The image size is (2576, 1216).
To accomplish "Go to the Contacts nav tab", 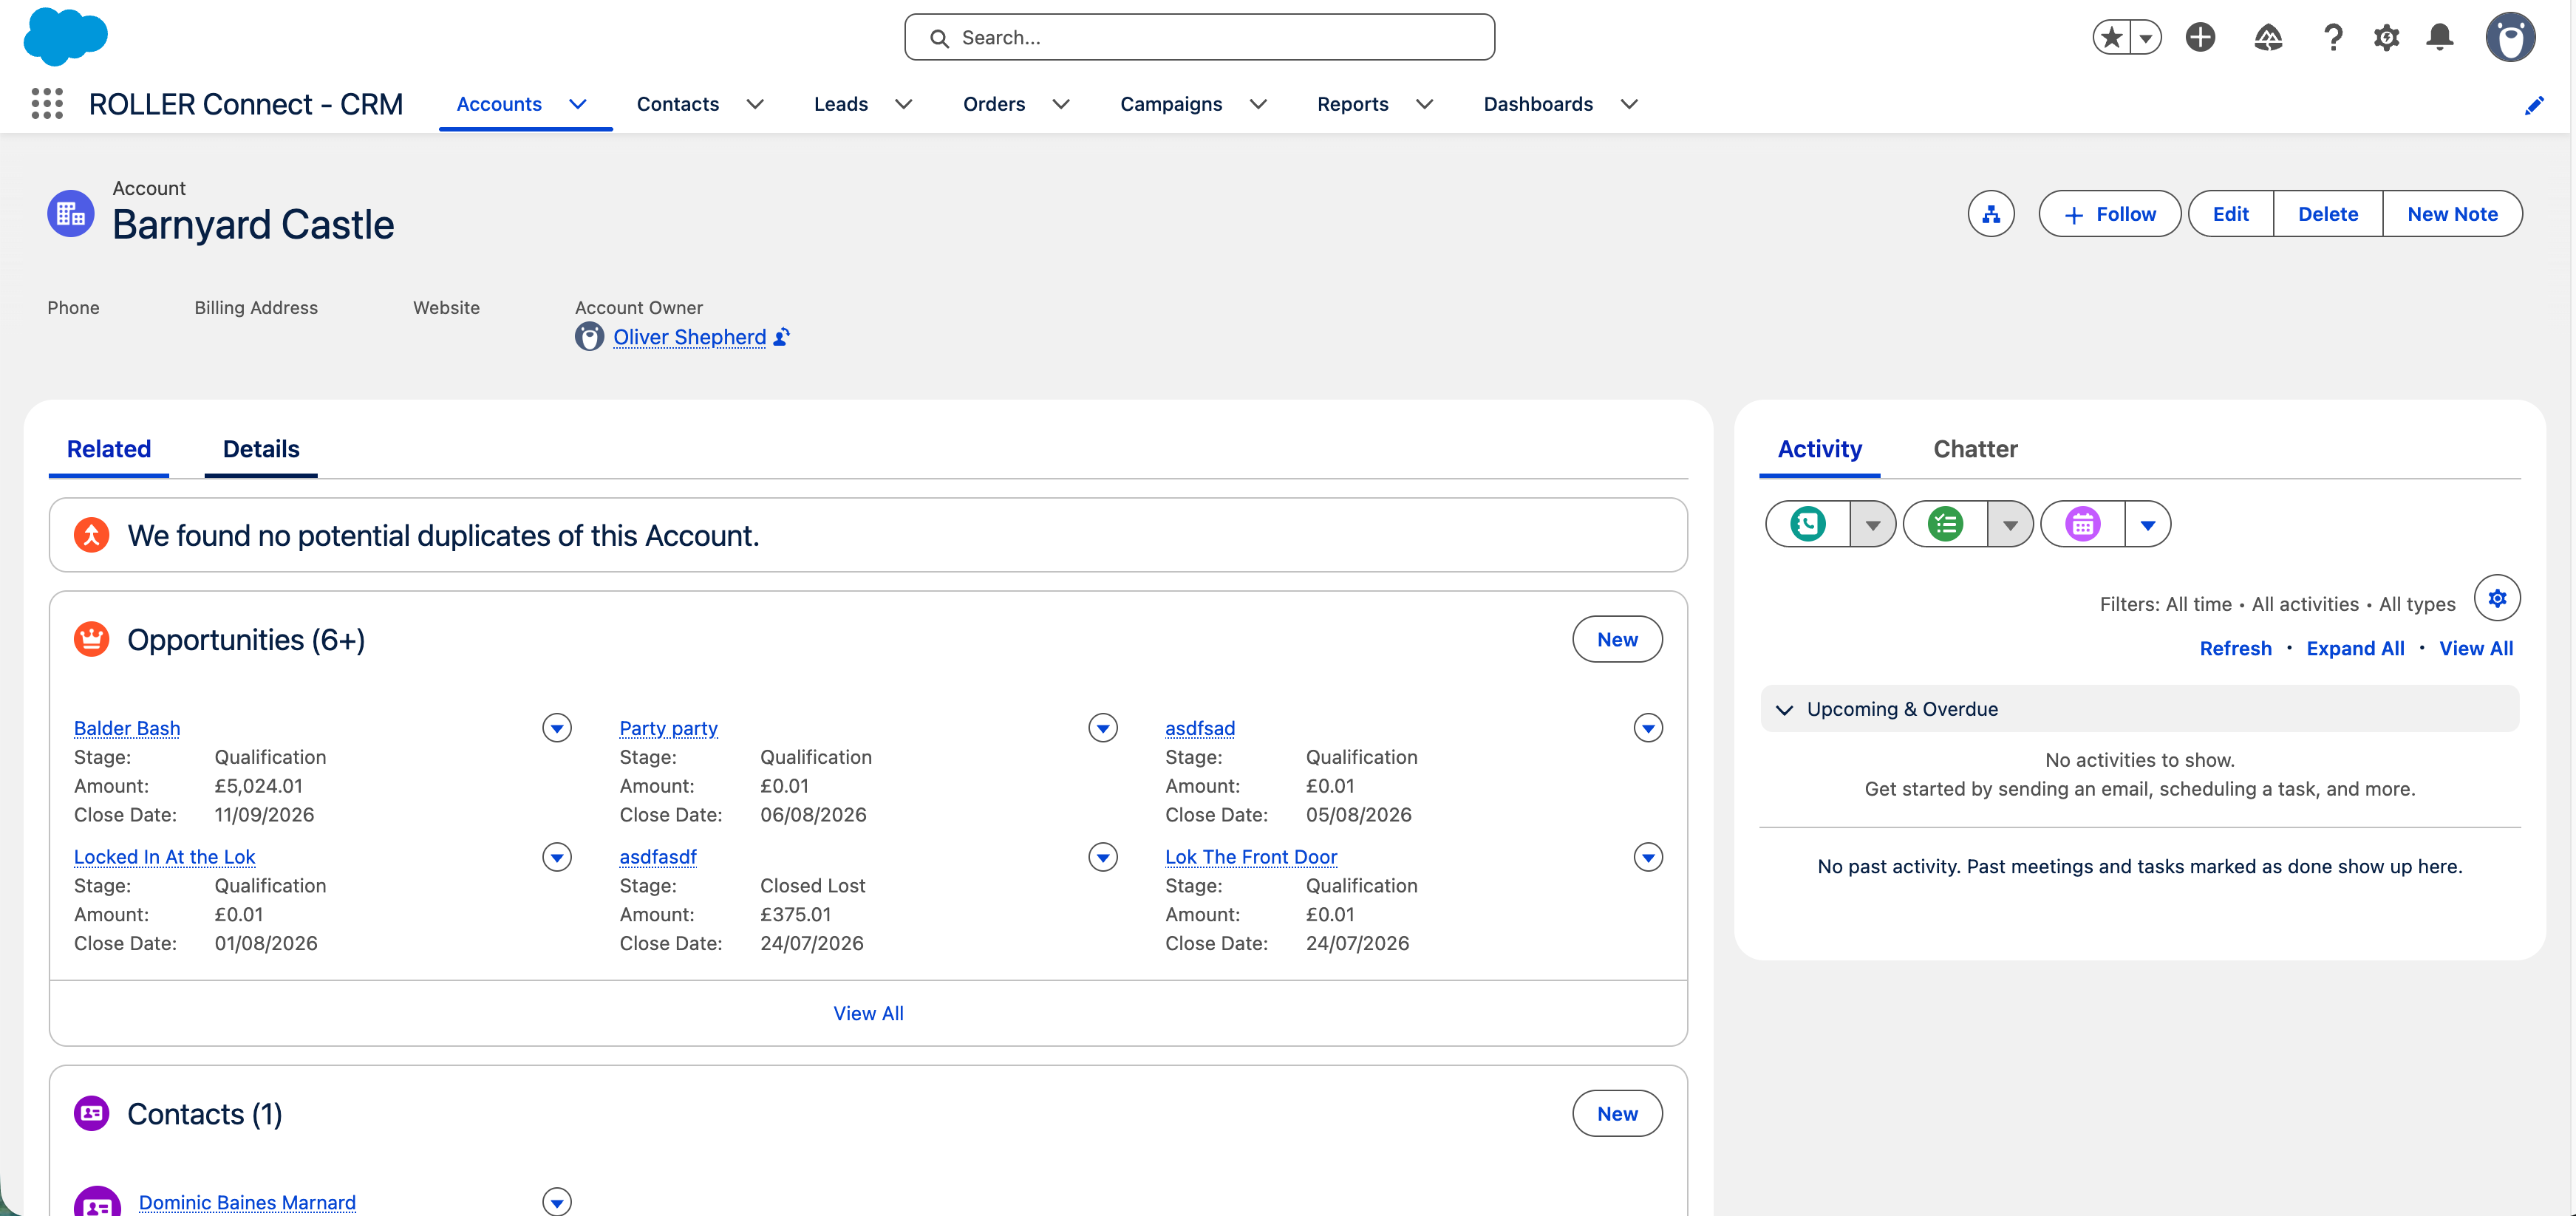I will pos(678,104).
